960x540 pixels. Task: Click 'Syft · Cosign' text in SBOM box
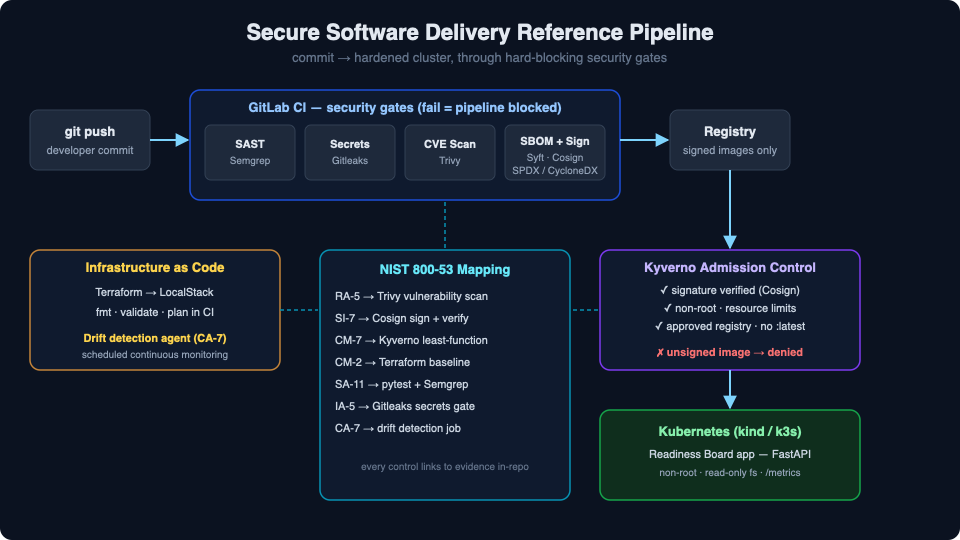tap(555, 157)
